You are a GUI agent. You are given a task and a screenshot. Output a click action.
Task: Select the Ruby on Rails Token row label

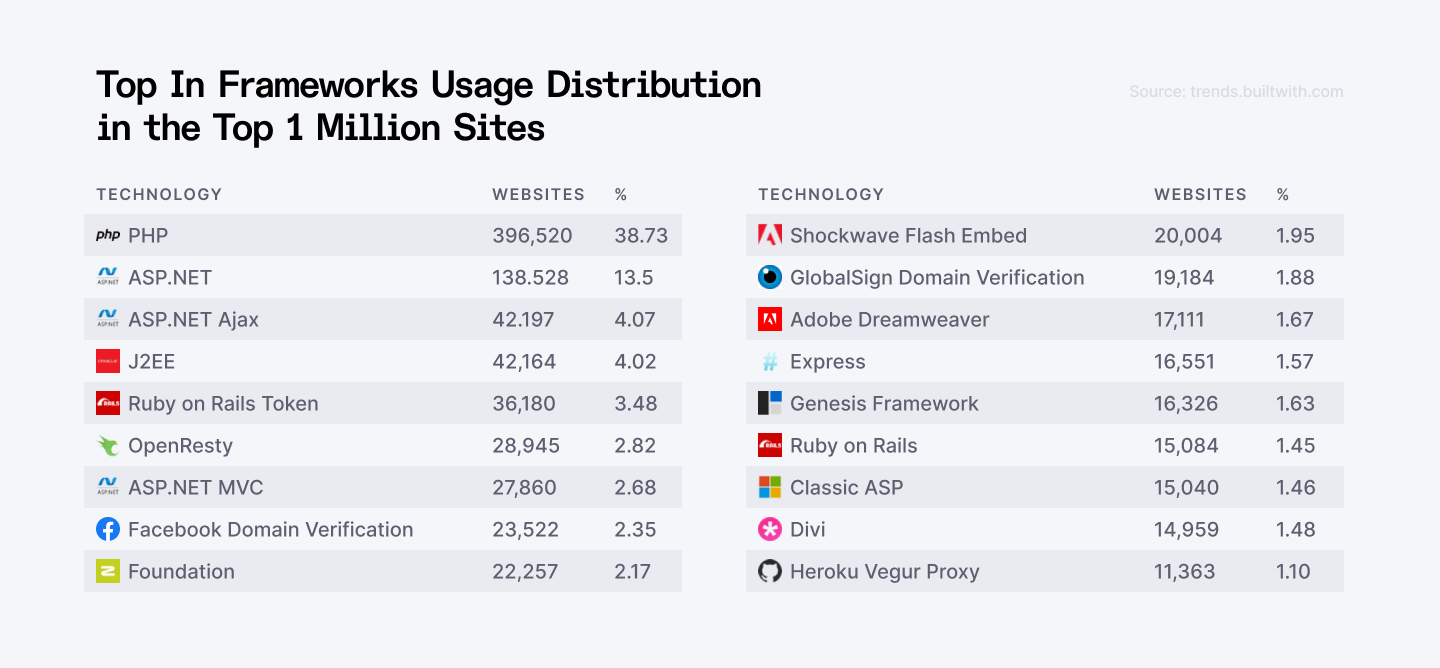(x=223, y=404)
